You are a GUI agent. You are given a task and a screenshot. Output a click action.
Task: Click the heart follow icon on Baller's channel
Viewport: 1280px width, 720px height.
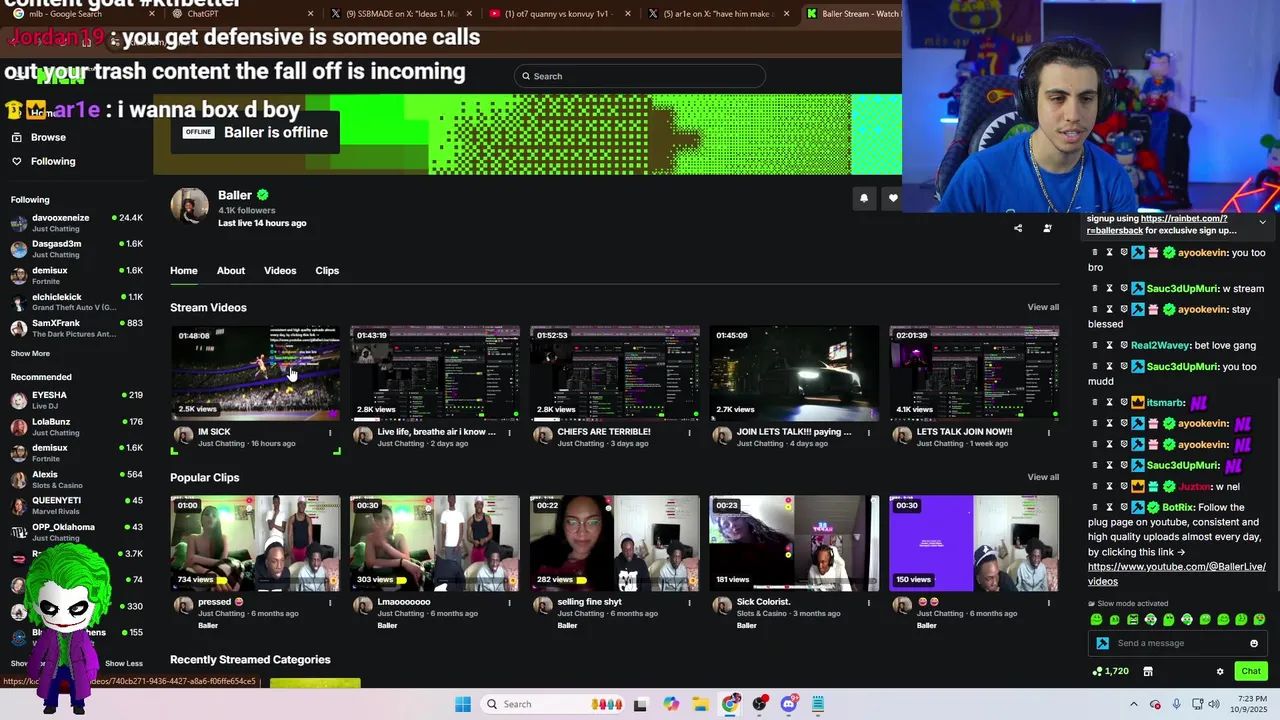(x=893, y=198)
